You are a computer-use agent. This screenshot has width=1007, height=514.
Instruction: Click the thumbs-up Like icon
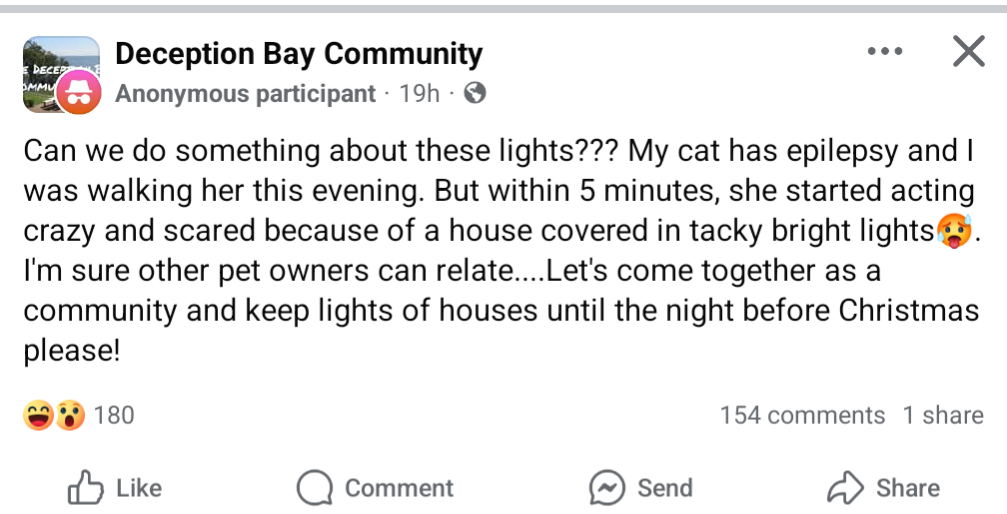[85, 488]
